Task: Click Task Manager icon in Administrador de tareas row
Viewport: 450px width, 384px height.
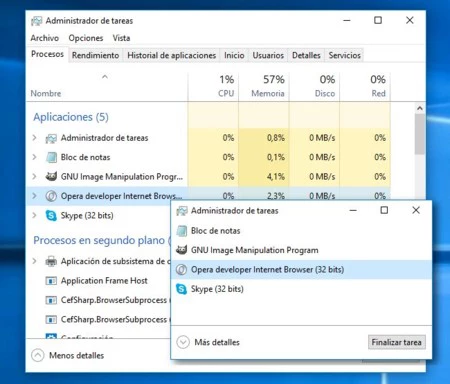Action: (51, 138)
